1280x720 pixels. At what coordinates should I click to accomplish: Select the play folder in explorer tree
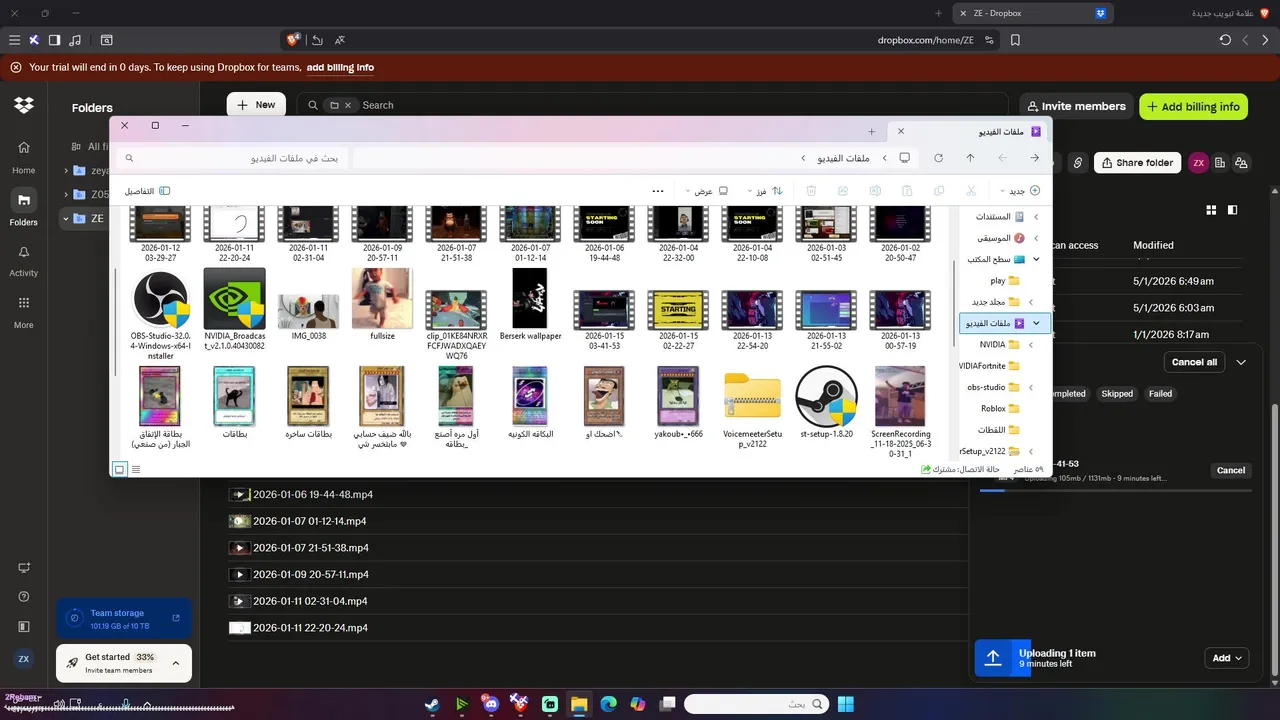tap(1004, 281)
